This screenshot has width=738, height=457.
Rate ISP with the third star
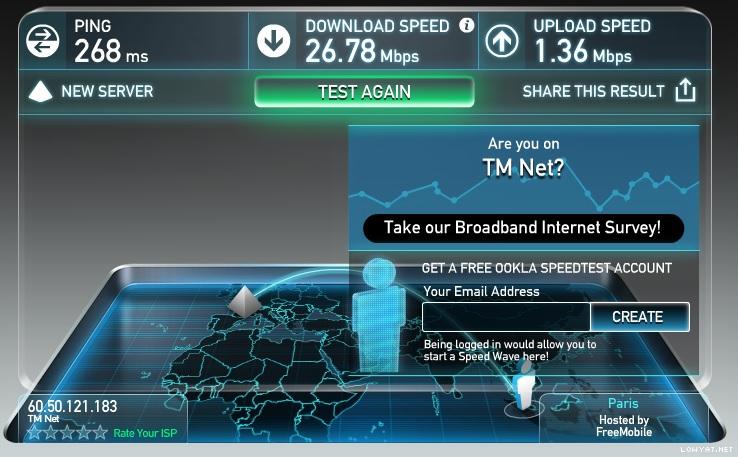coord(67,432)
